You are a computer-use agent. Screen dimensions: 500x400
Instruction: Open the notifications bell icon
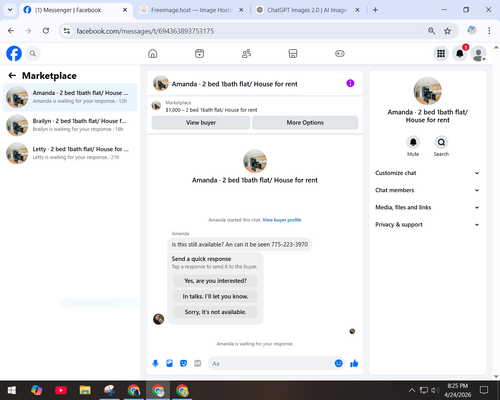click(460, 53)
